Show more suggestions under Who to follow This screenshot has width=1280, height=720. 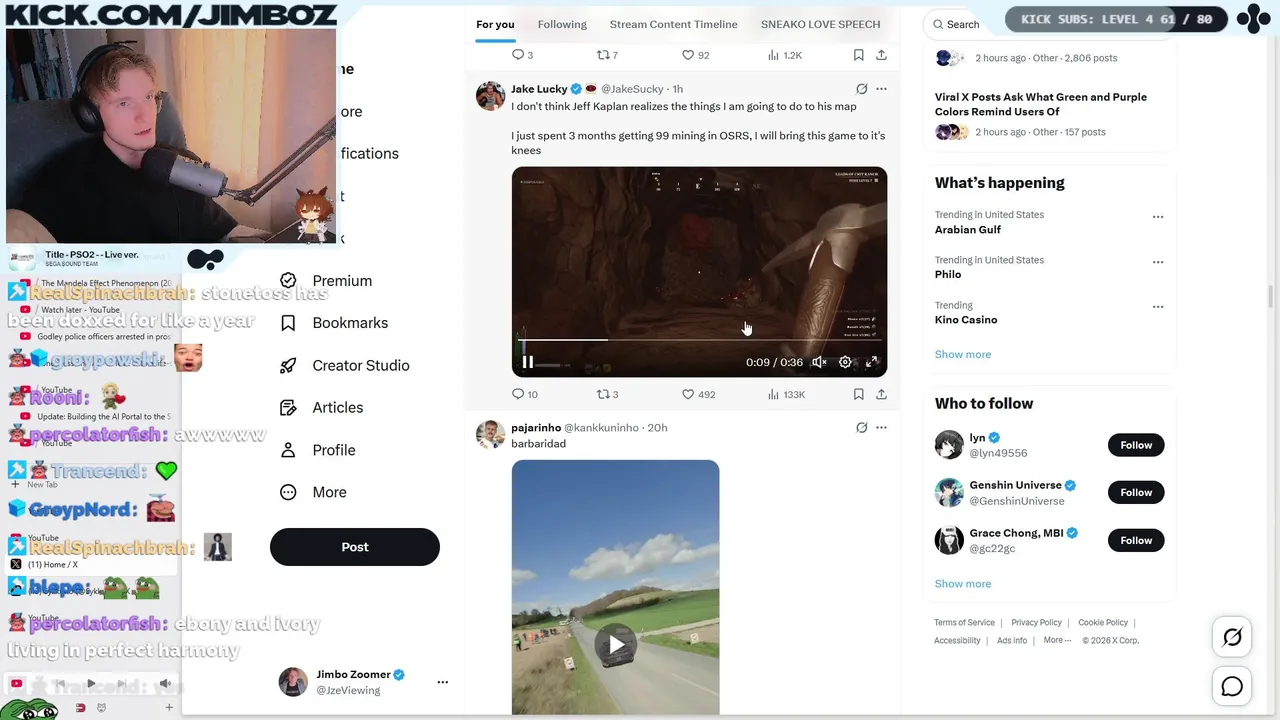963,584
